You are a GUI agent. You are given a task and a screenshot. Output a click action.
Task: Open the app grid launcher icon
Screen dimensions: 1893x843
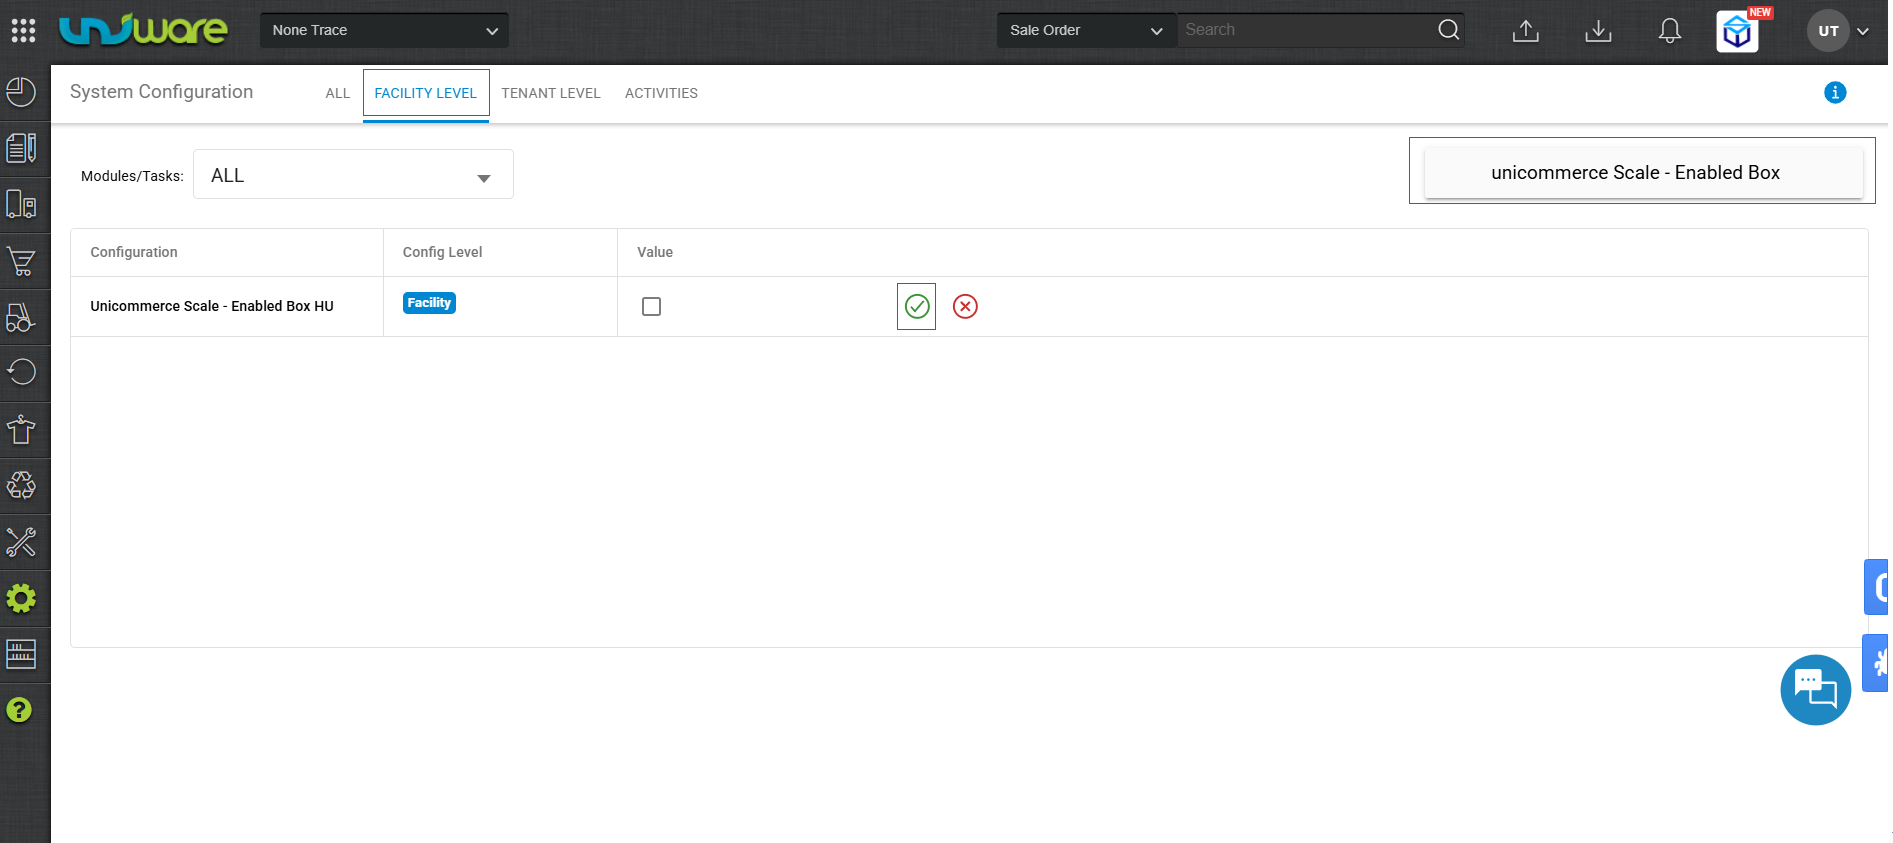click(23, 30)
